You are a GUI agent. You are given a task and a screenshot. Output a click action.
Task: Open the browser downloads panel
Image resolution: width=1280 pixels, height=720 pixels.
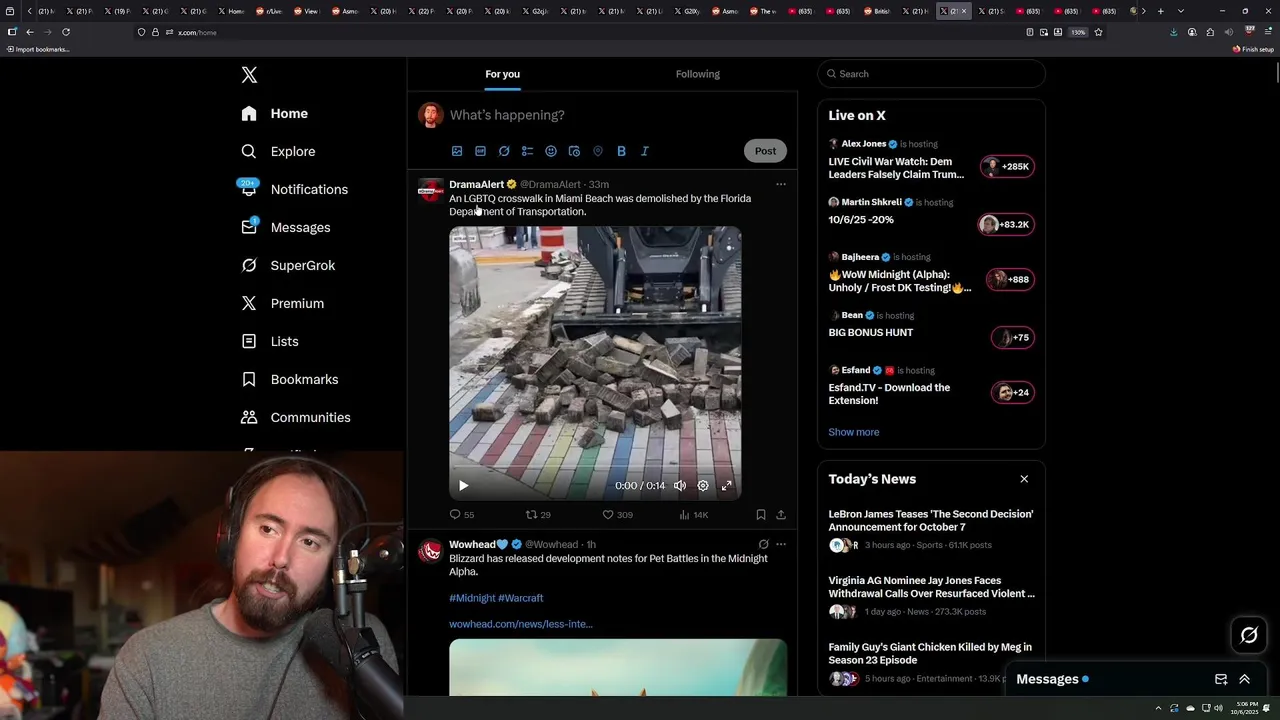click(x=1173, y=32)
